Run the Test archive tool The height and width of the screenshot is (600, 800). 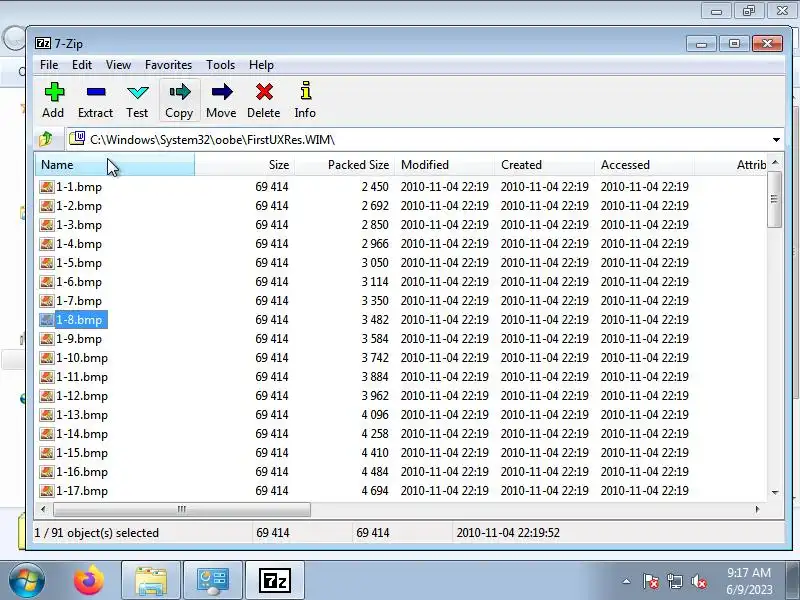tap(137, 101)
